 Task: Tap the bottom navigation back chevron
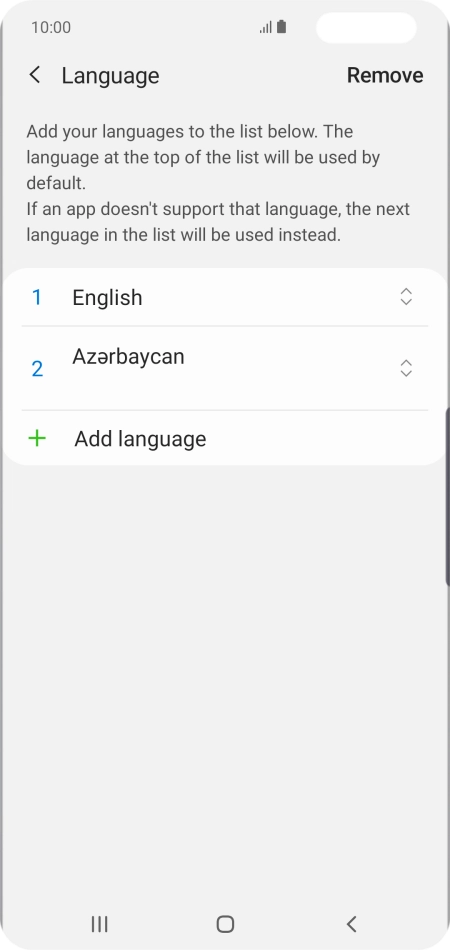click(351, 924)
